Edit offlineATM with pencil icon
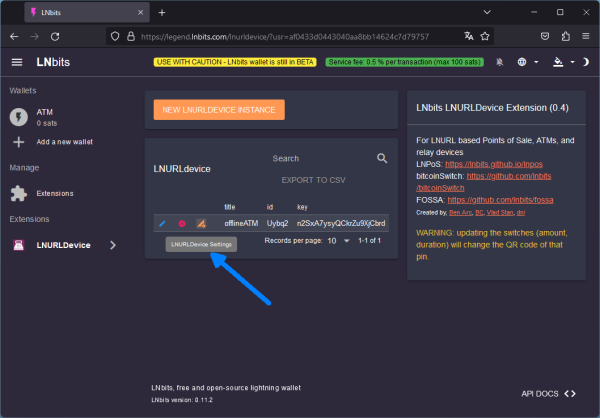Viewport: 600px width, 418px height. coord(162,223)
